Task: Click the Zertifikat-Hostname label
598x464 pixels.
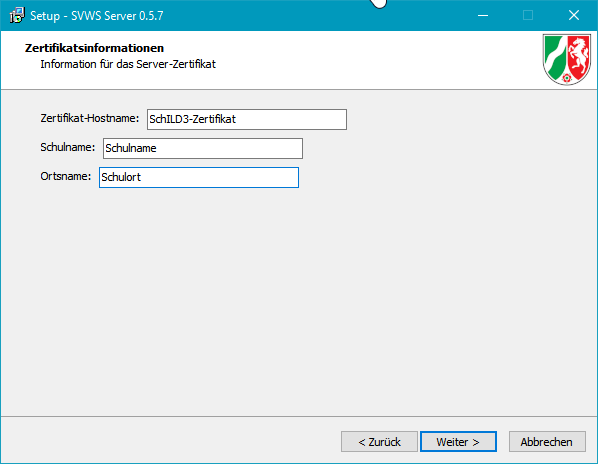Action: pos(90,118)
